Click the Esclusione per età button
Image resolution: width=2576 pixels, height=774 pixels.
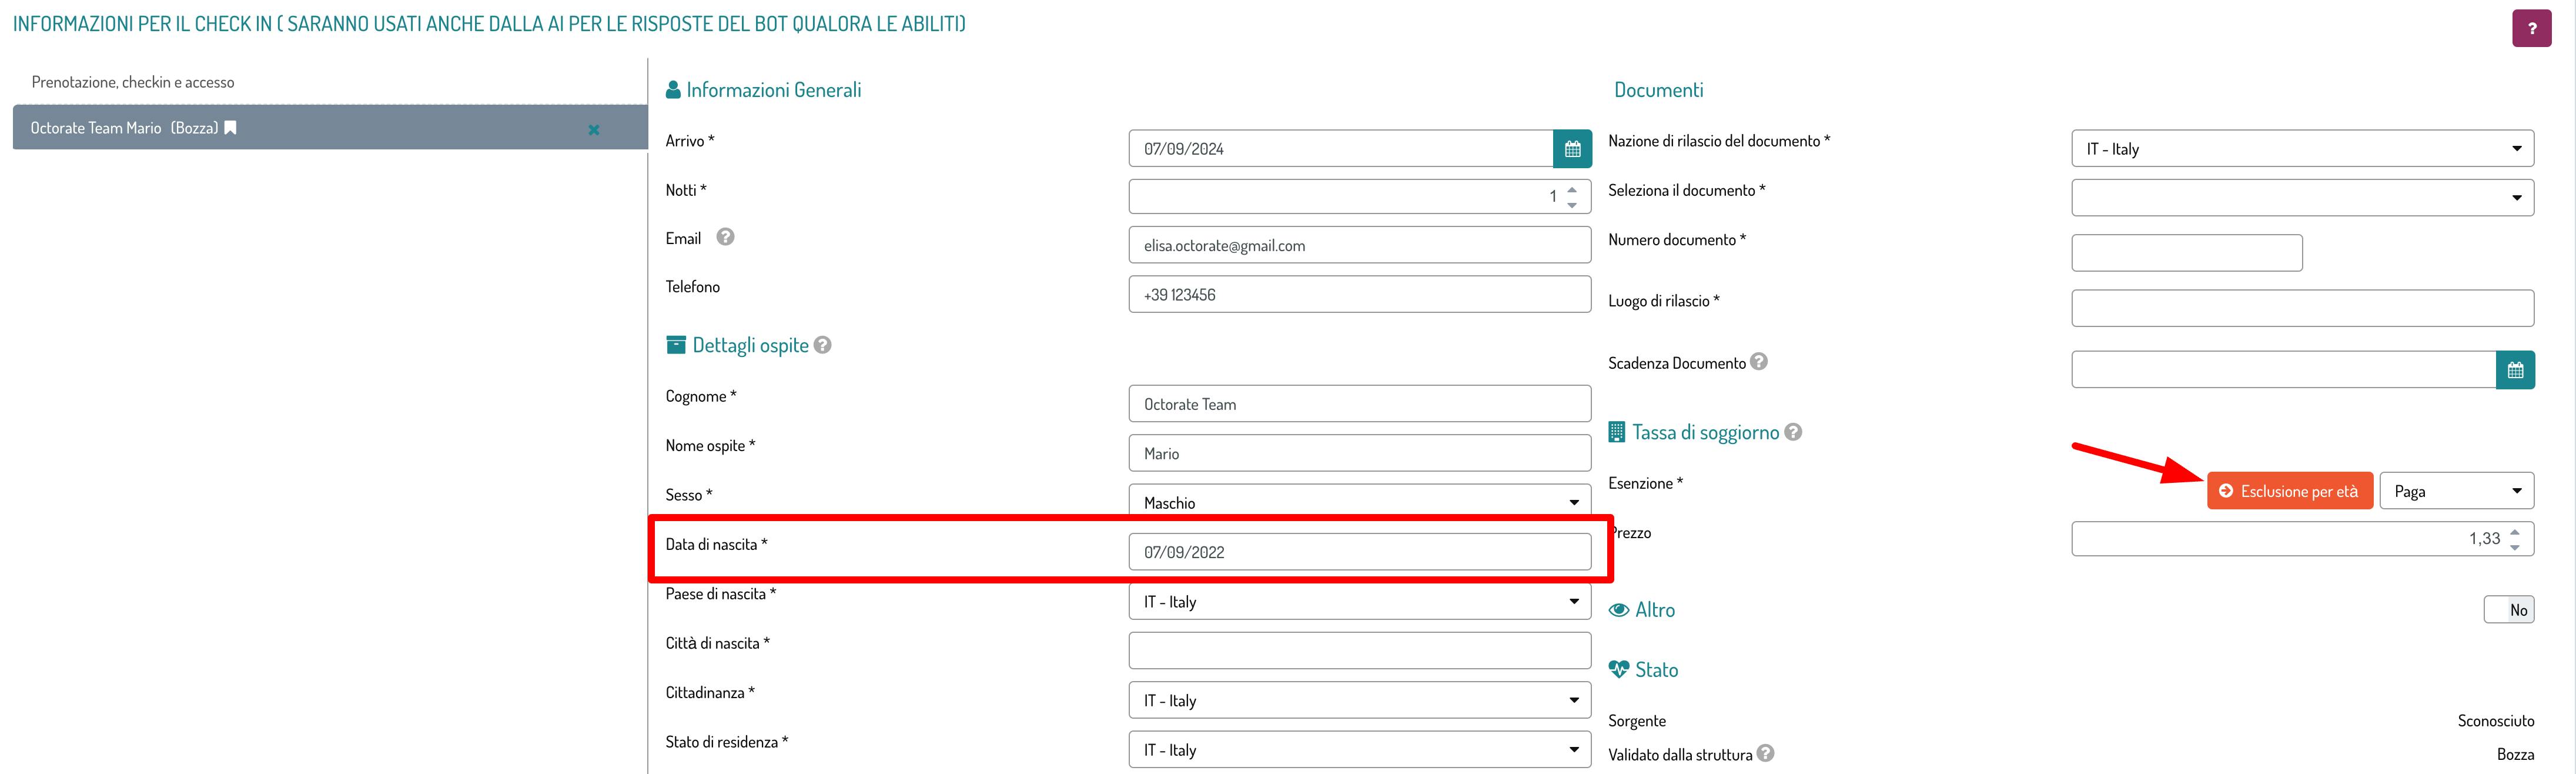pos(2289,491)
